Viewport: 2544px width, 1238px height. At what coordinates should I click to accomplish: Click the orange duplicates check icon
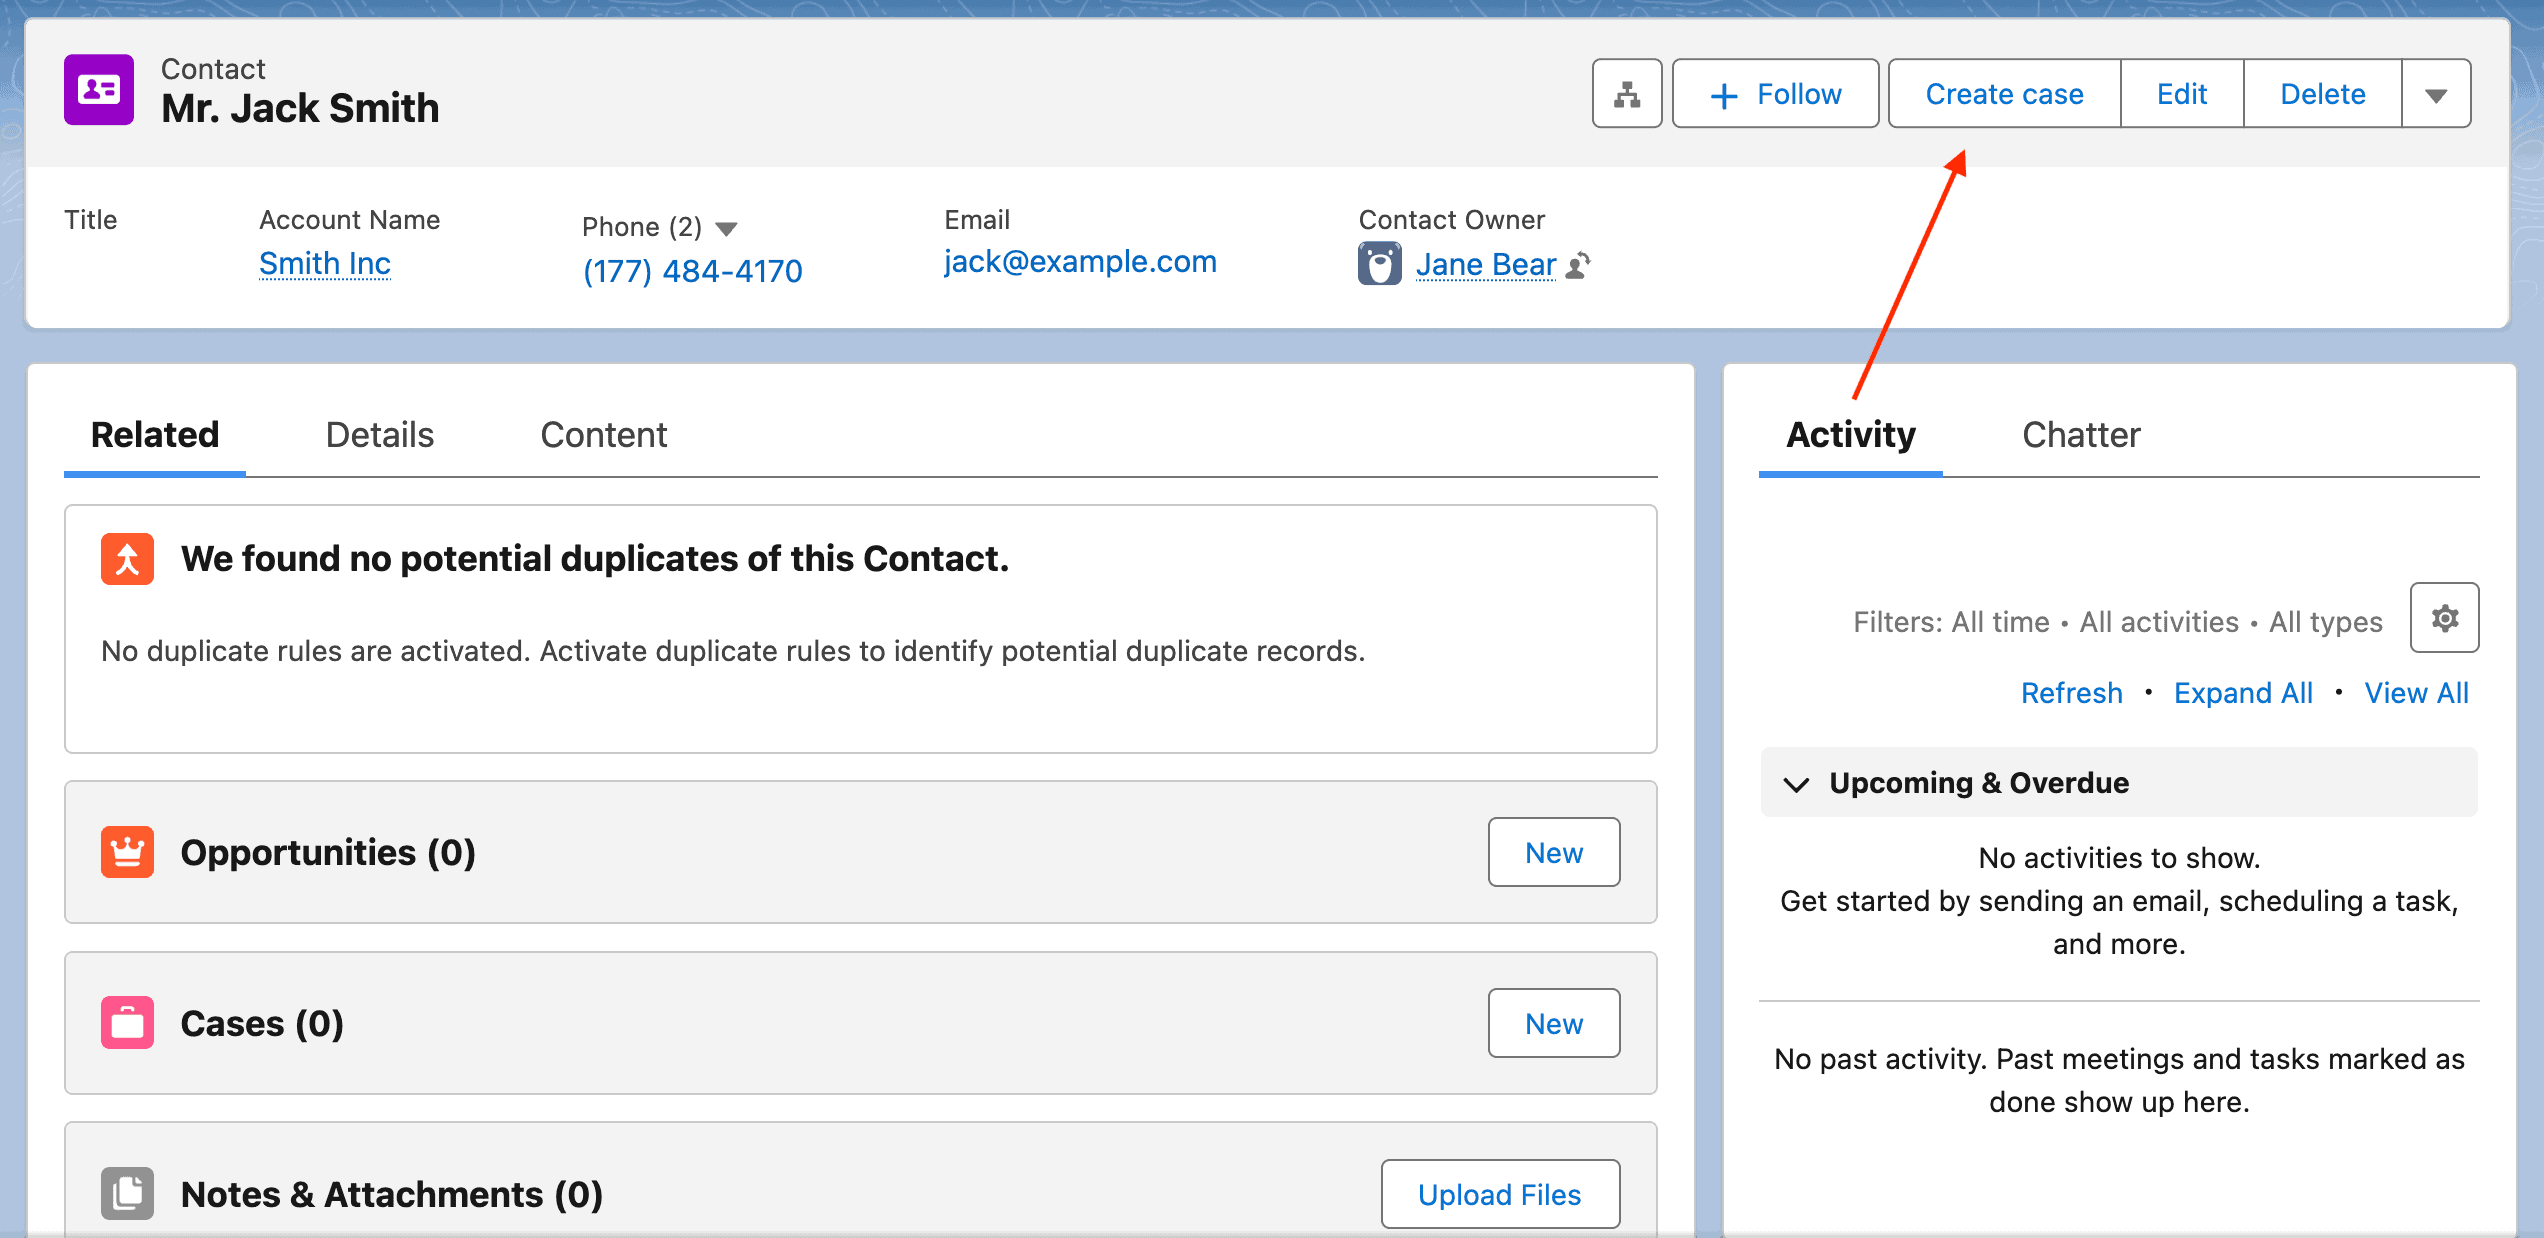point(127,558)
